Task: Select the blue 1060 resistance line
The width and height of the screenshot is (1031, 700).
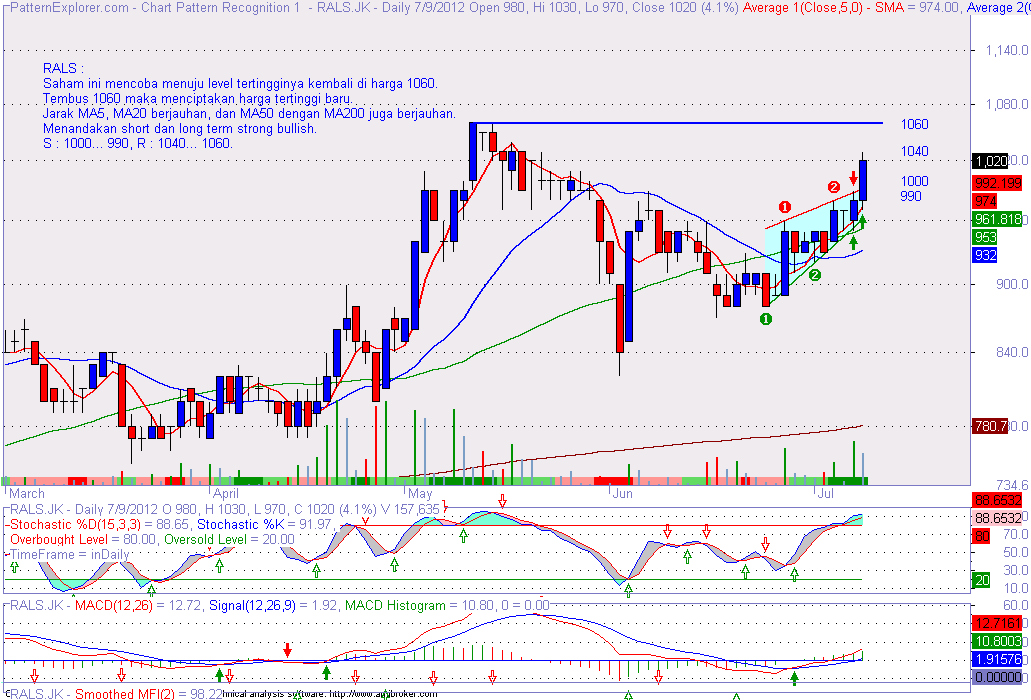Action: click(677, 123)
